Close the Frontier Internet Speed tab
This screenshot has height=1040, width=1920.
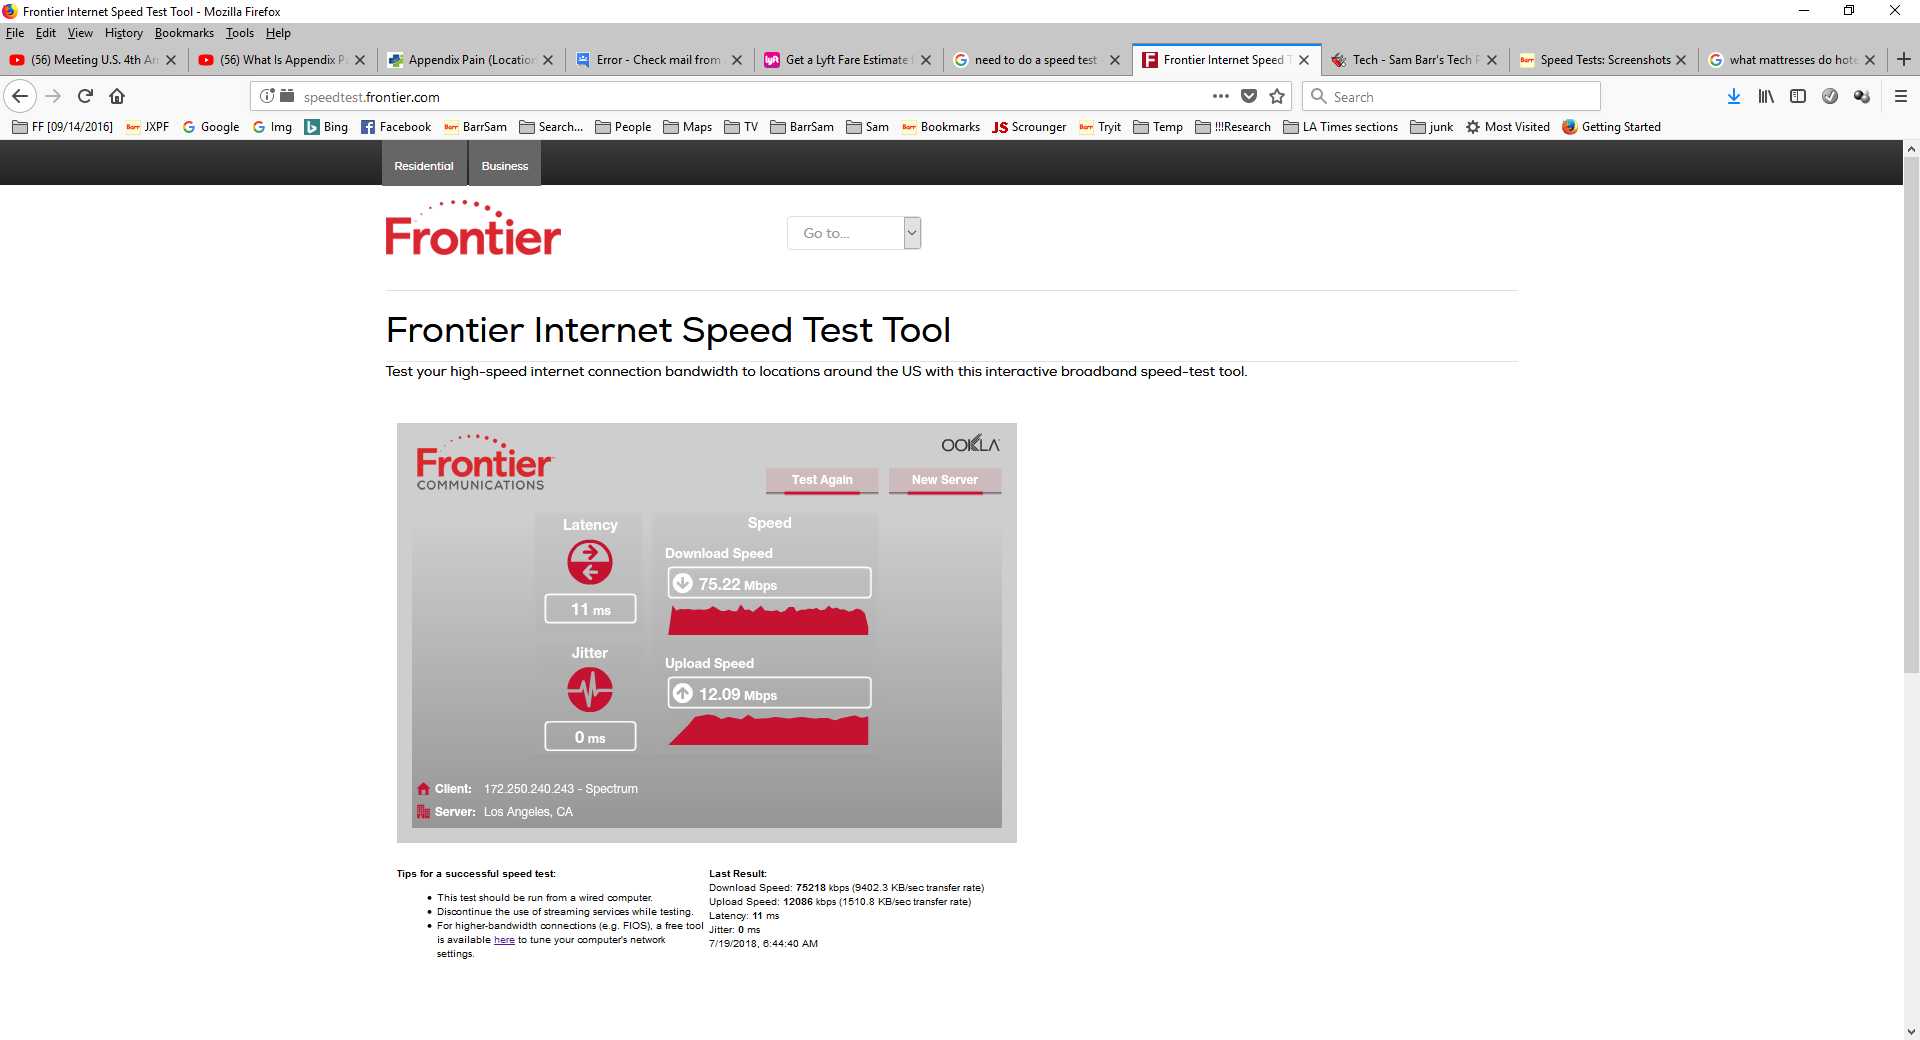coord(1304,60)
